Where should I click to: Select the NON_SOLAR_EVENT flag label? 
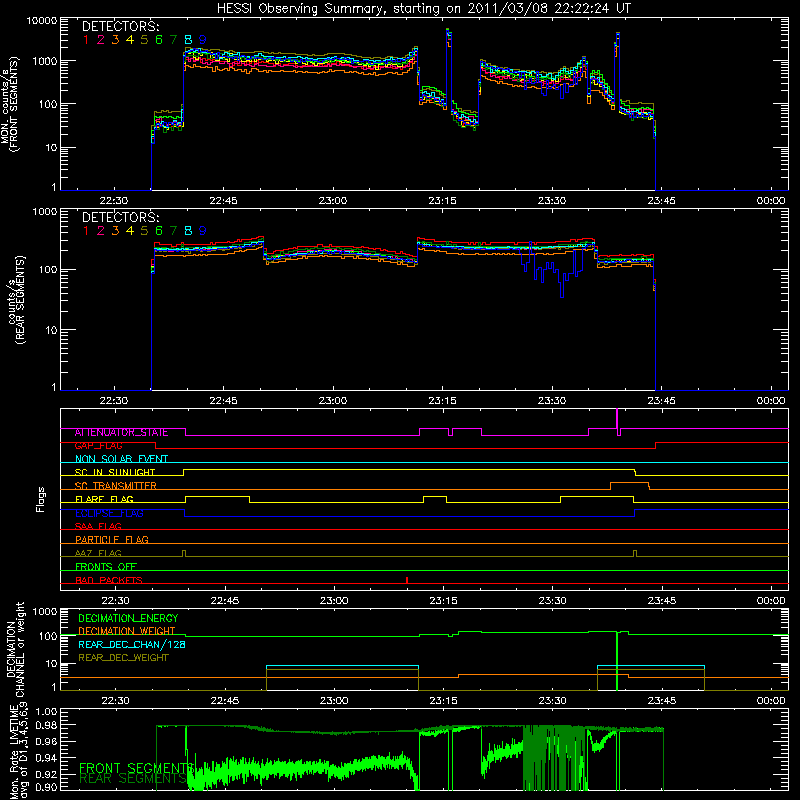click(x=121, y=459)
